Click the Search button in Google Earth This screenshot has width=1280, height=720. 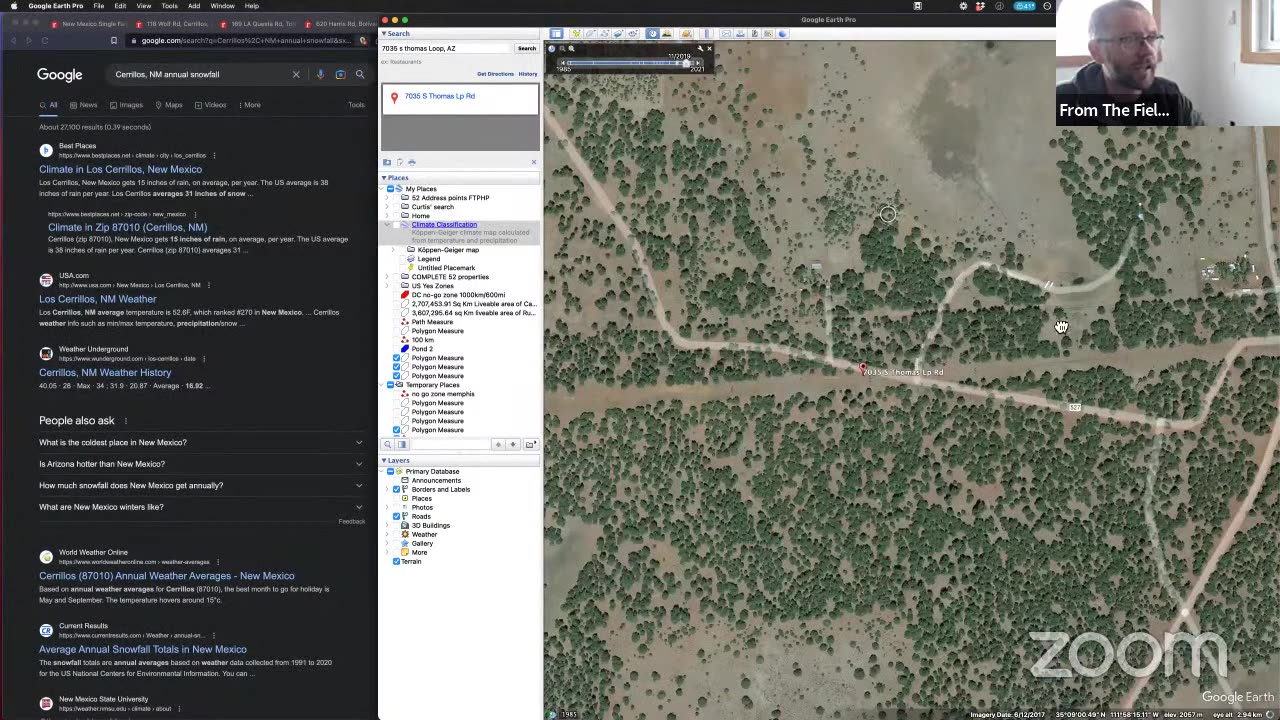click(526, 48)
